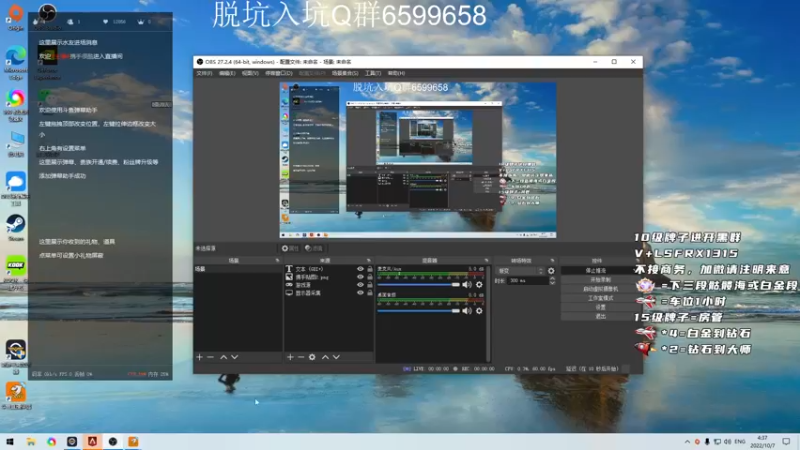Open the Help menu in OBS
800x450 pixels.
[396, 73]
